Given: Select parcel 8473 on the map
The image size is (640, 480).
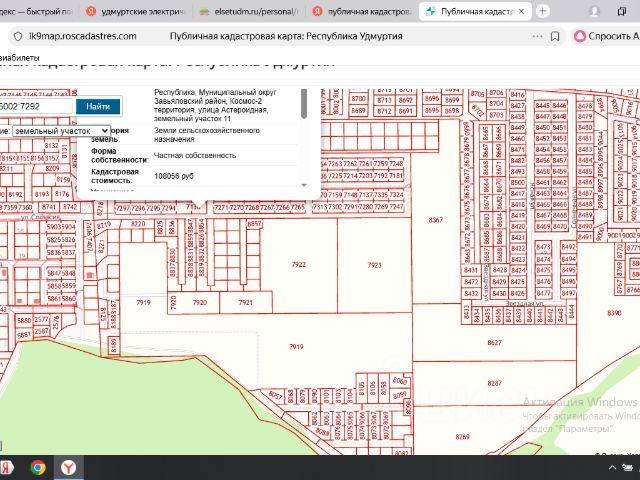Looking at the screenshot, I should coord(543,247).
